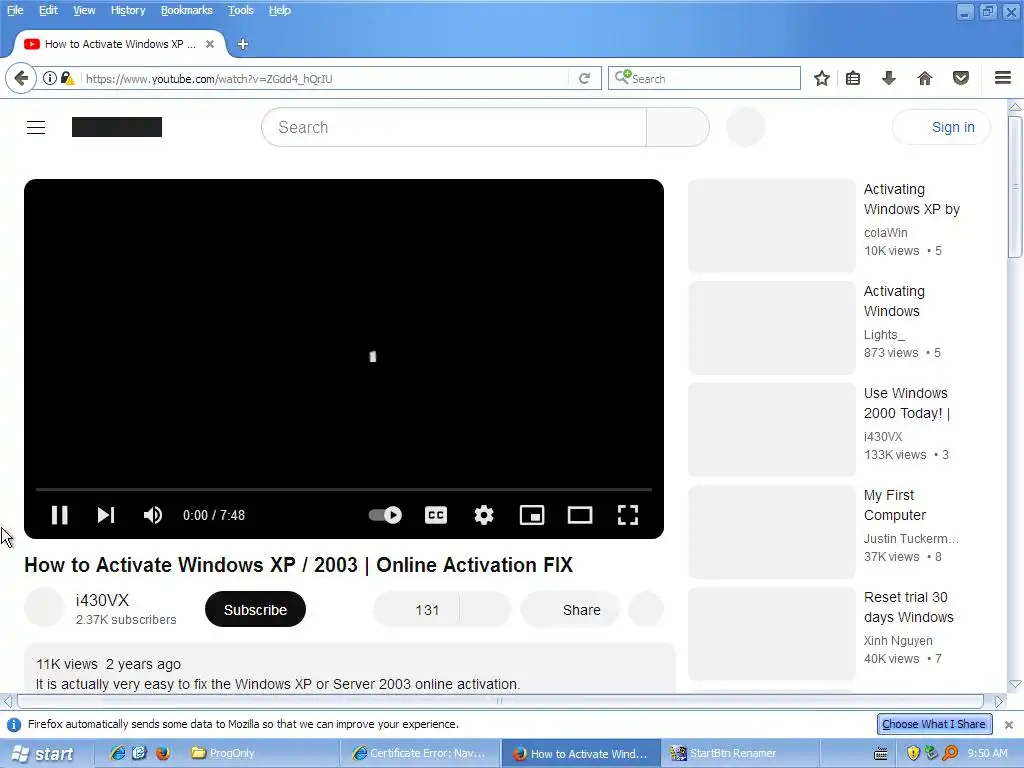Click the '11K views 2 years ago' text
This screenshot has height=768, width=1024.
[x=108, y=664]
